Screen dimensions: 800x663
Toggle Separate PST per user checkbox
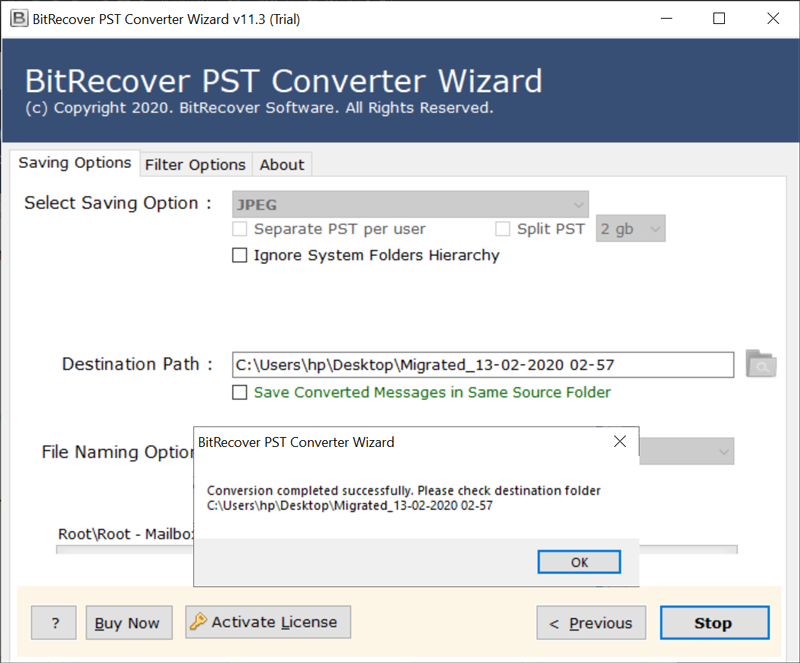point(240,229)
